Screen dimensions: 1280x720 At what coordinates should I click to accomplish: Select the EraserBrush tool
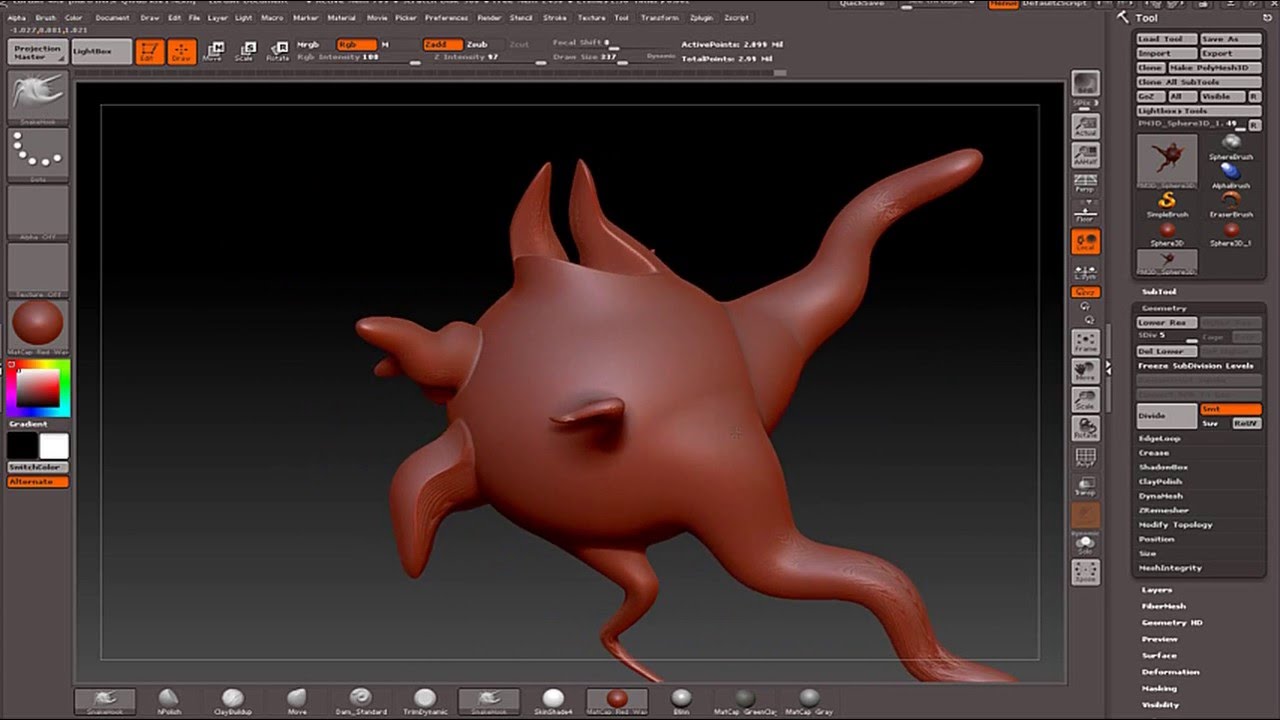point(1230,203)
